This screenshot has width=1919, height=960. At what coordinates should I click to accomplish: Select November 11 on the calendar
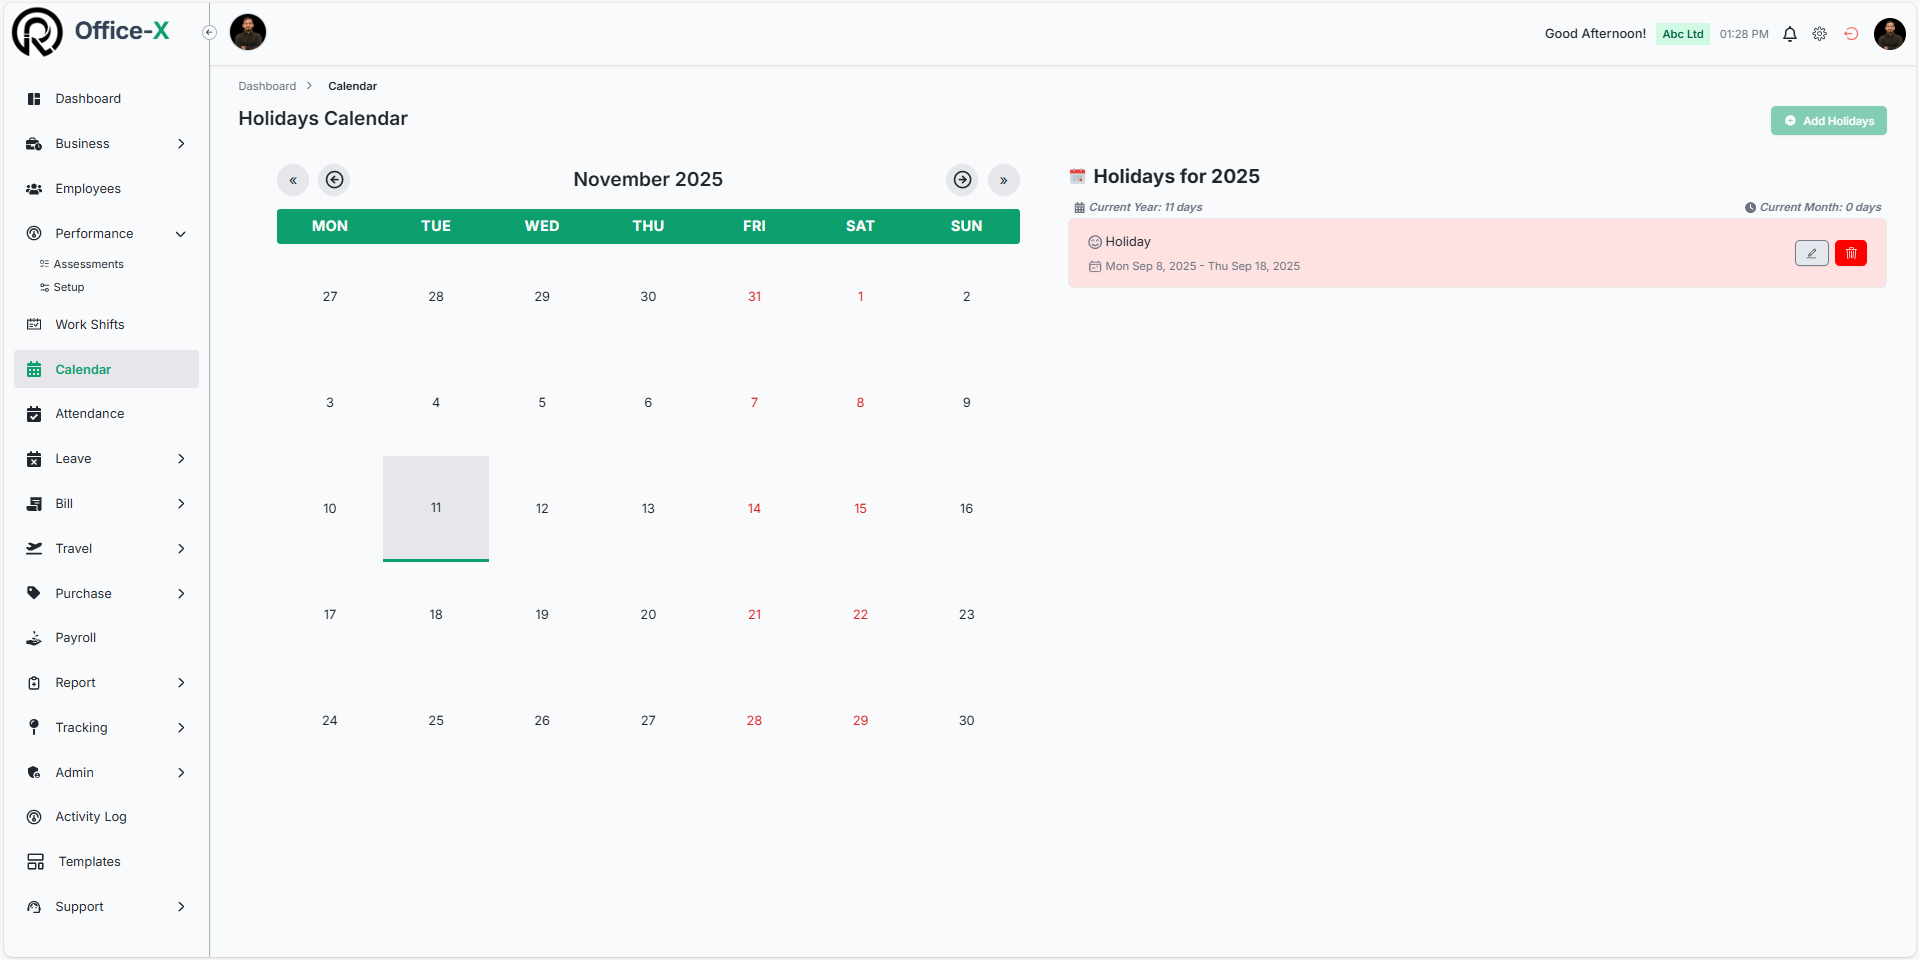click(435, 508)
